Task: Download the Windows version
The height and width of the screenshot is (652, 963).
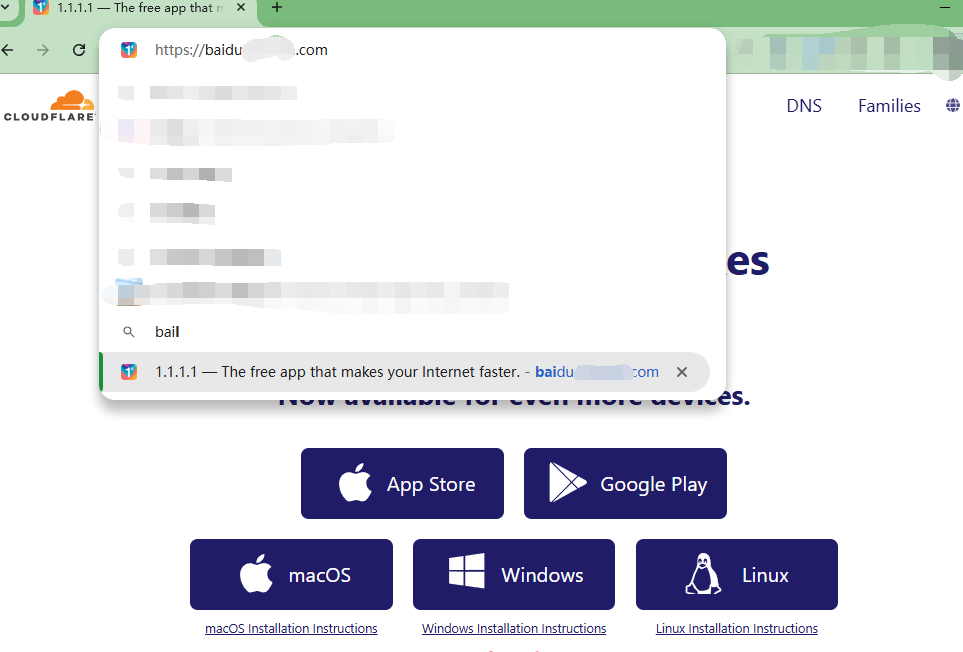Action: pos(513,575)
